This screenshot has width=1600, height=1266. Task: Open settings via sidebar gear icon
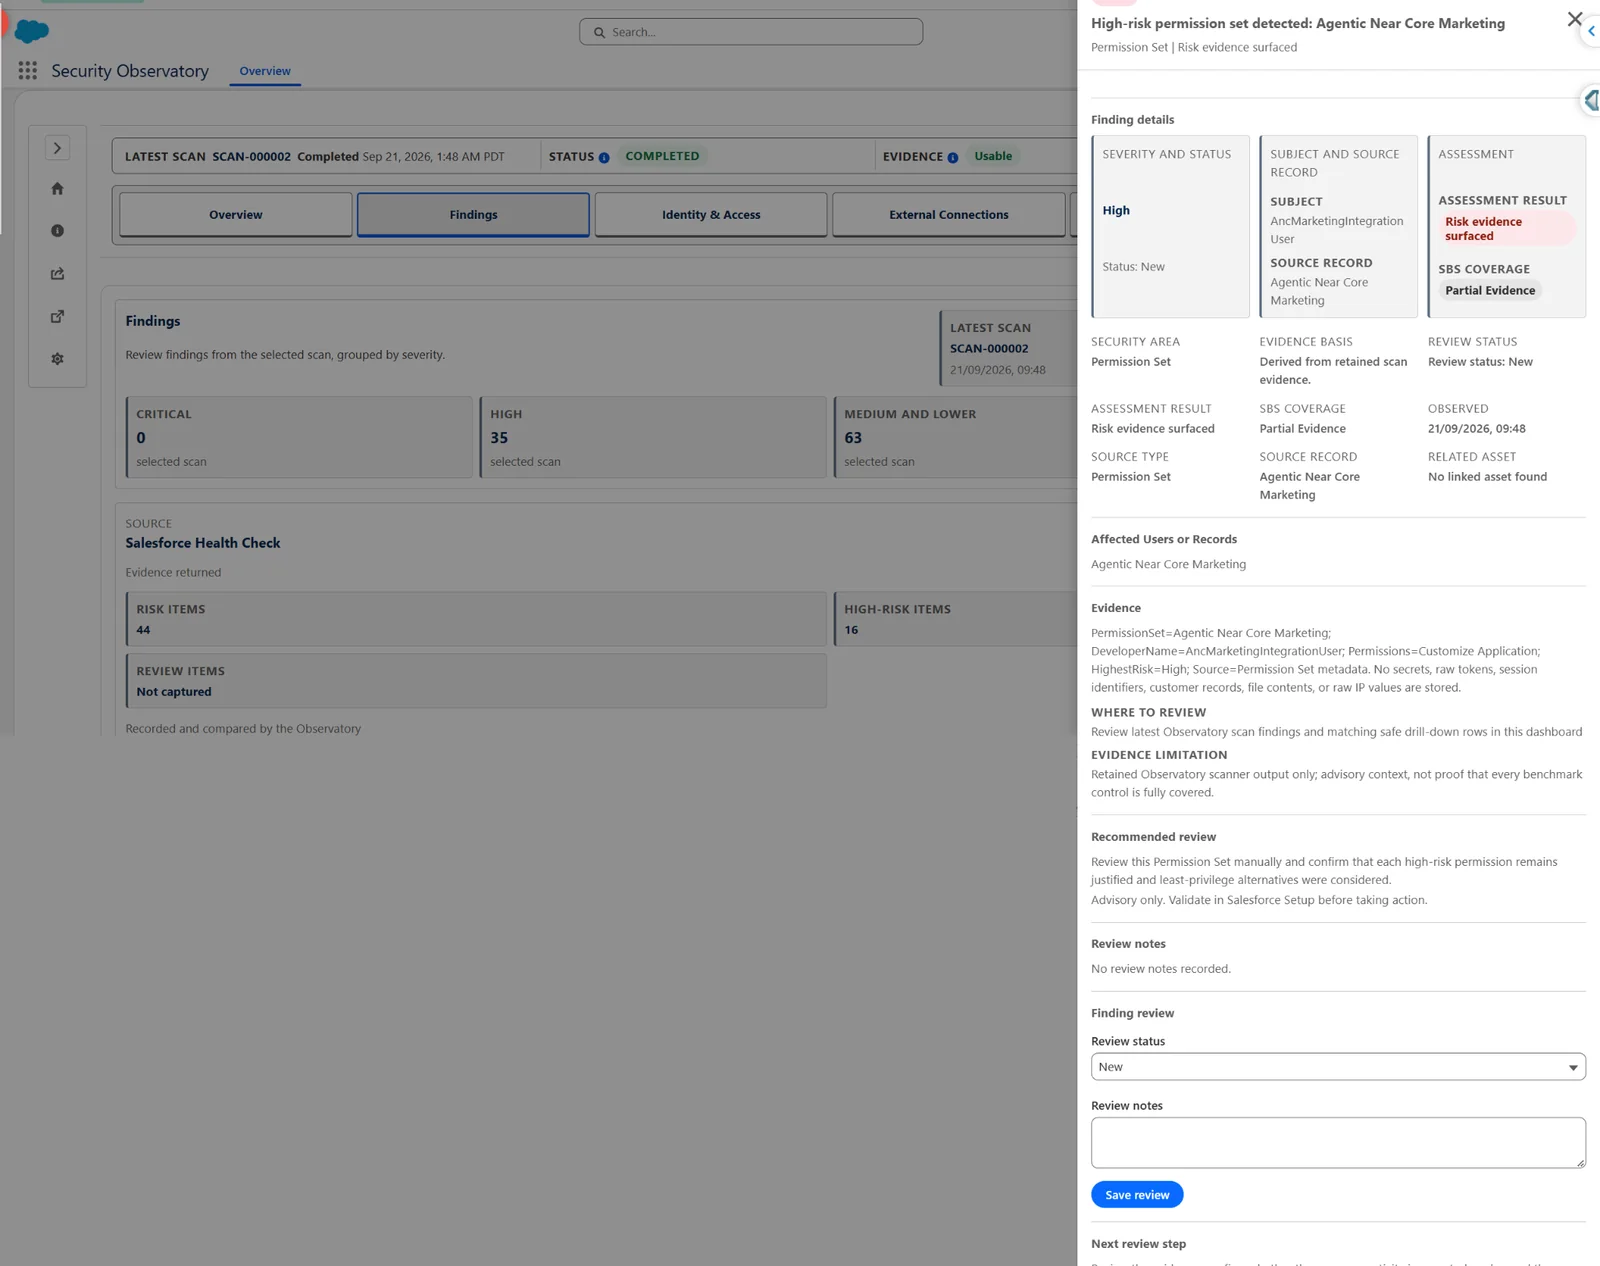pyautogui.click(x=57, y=359)
